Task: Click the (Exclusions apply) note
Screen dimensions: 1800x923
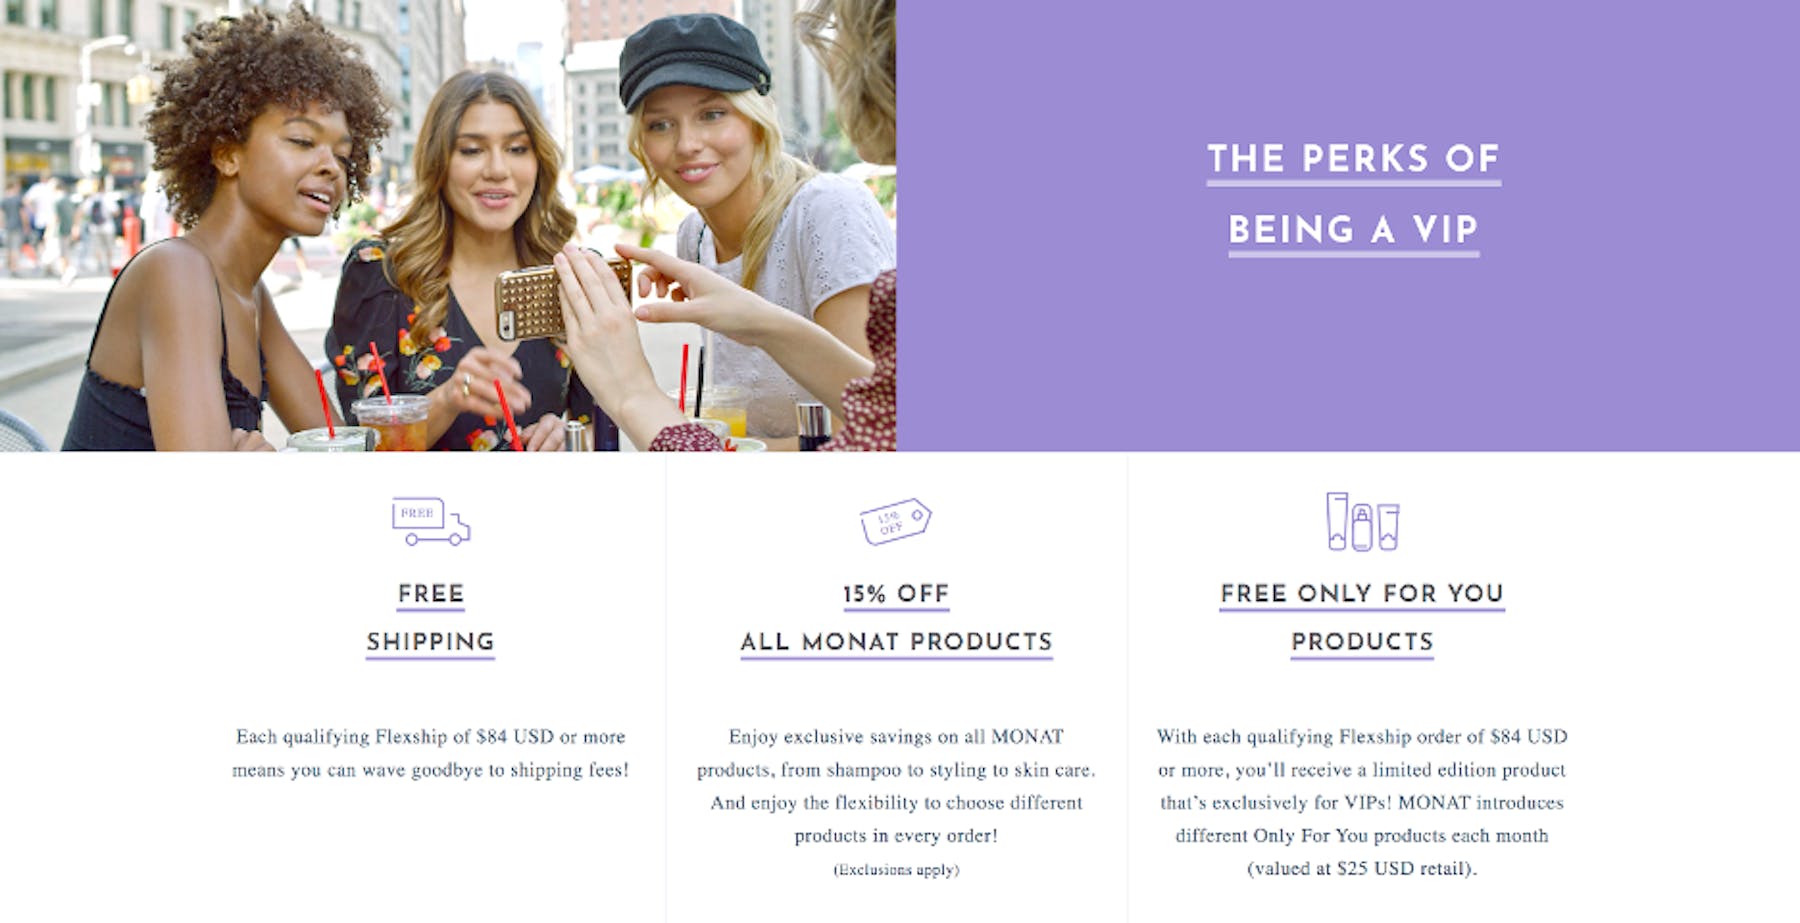Action: [x=896, y=870]
